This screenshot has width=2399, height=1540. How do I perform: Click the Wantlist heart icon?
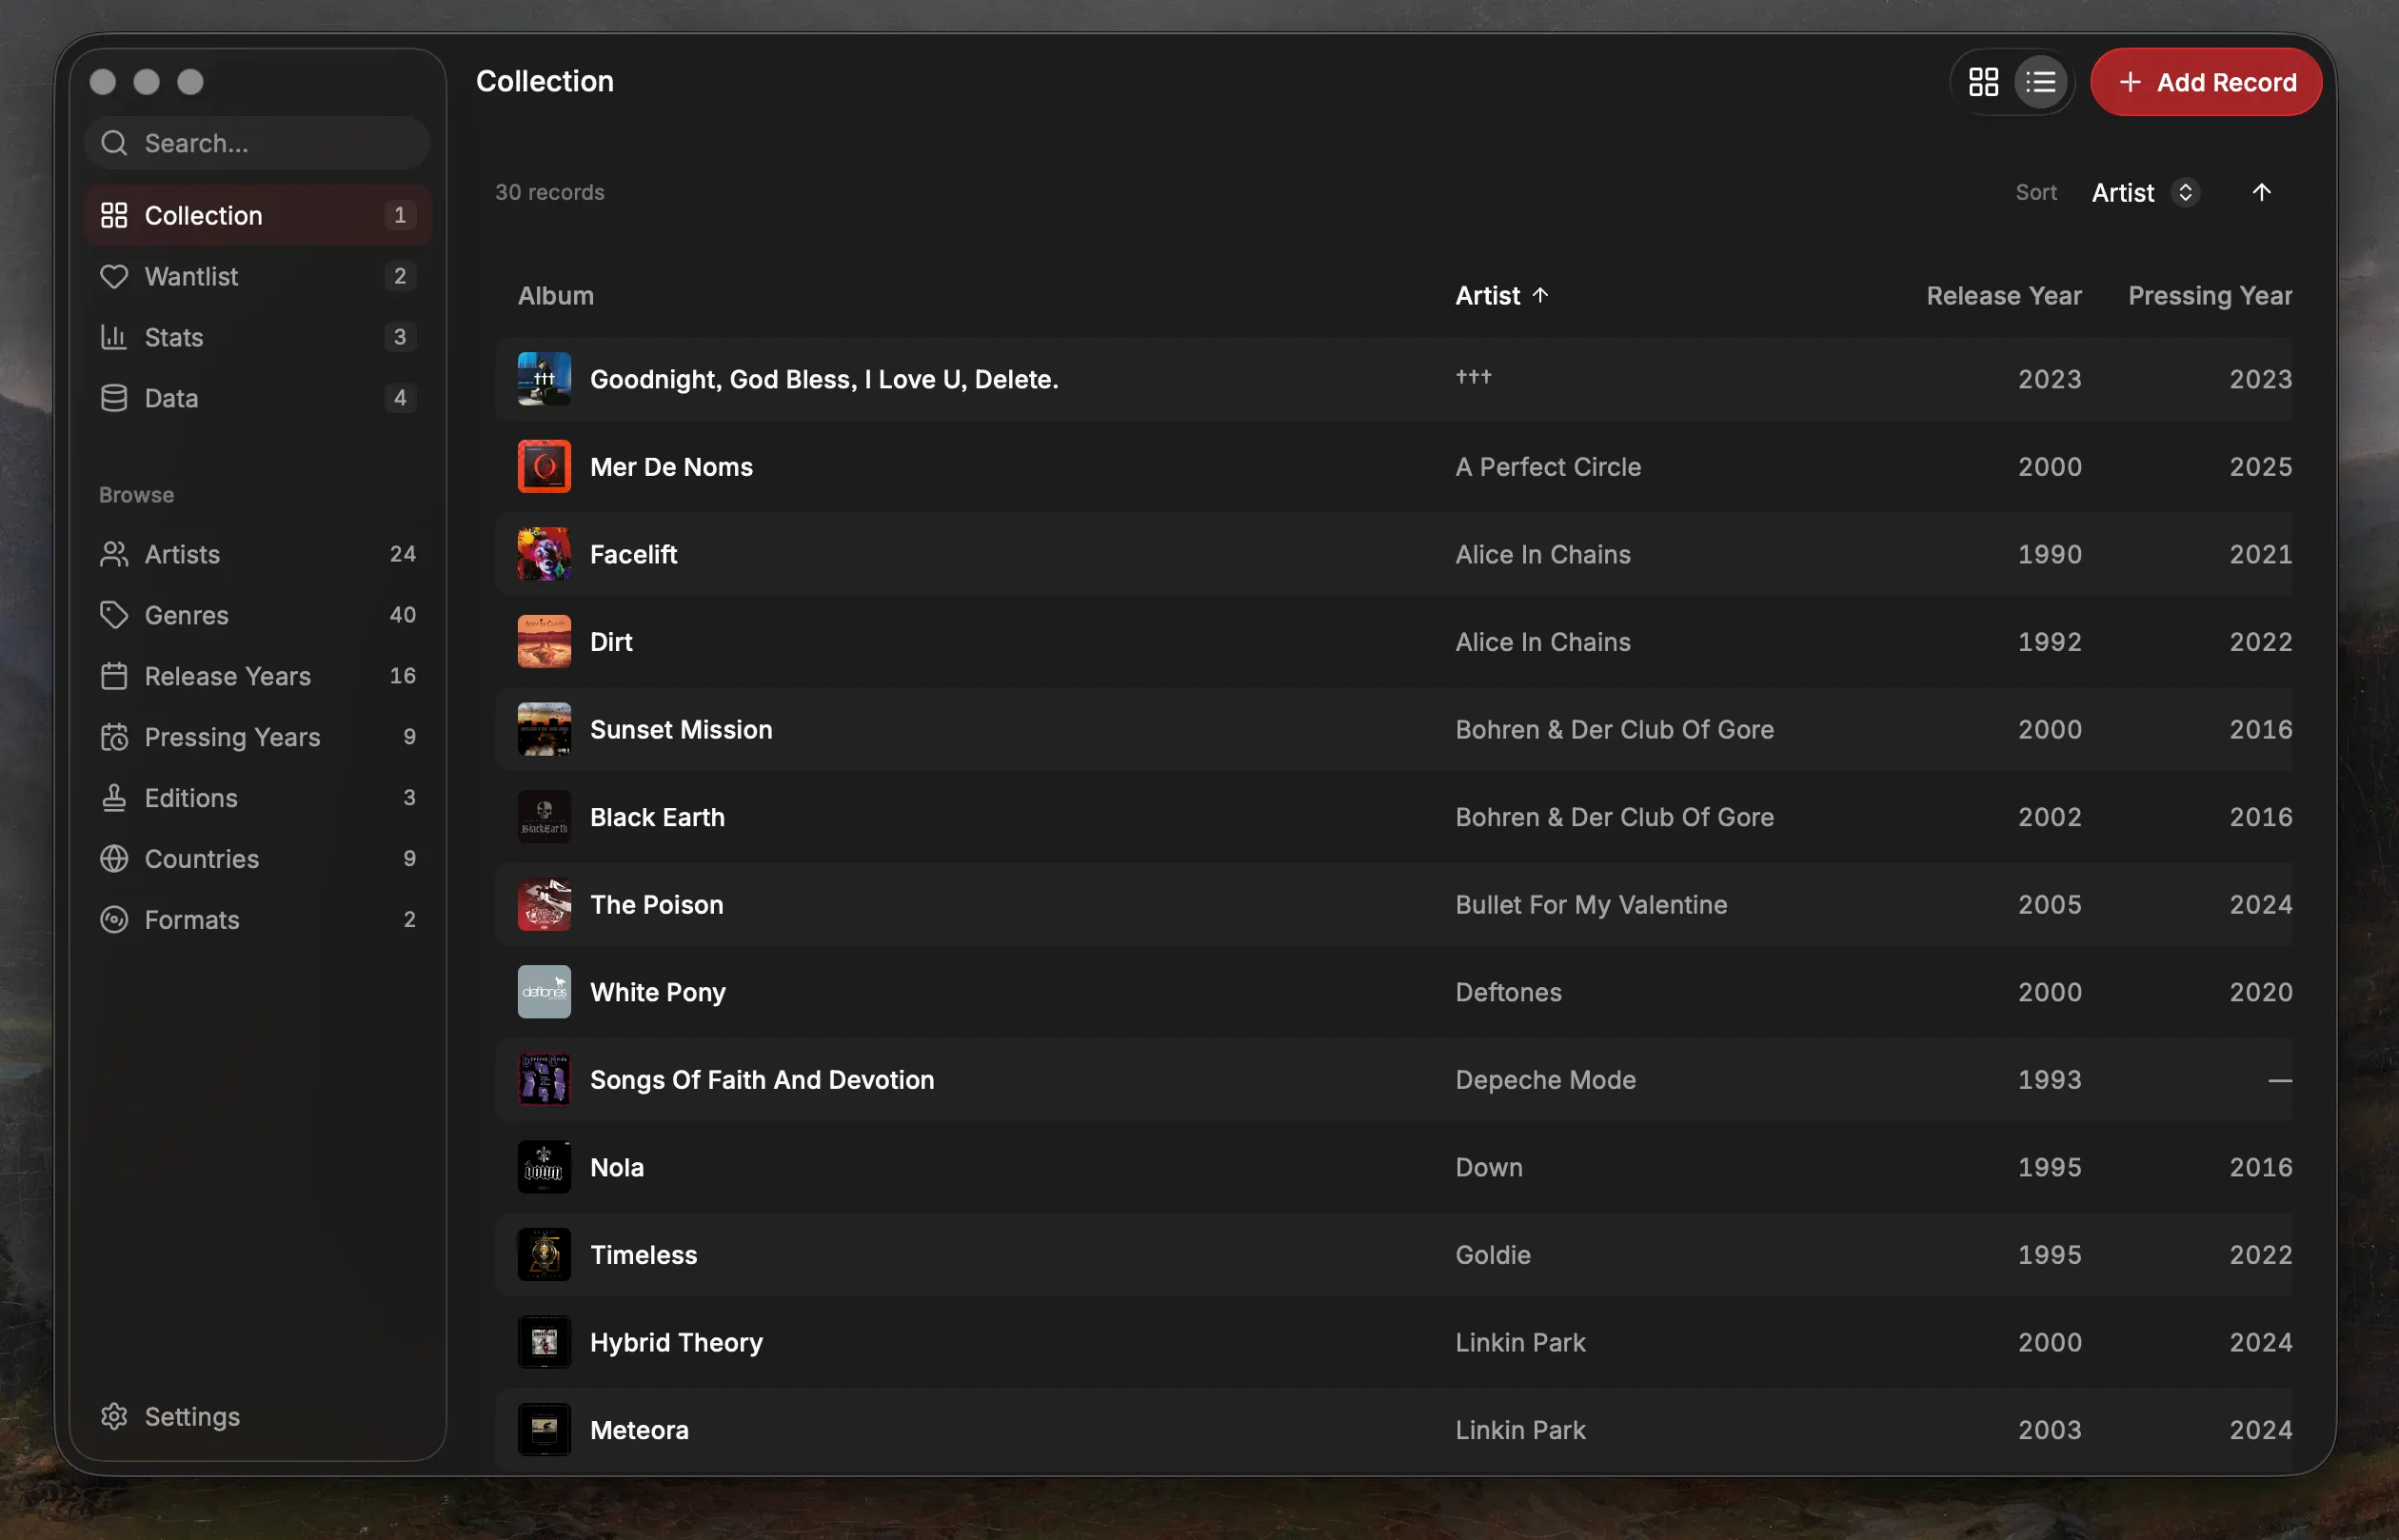(114, 276)
